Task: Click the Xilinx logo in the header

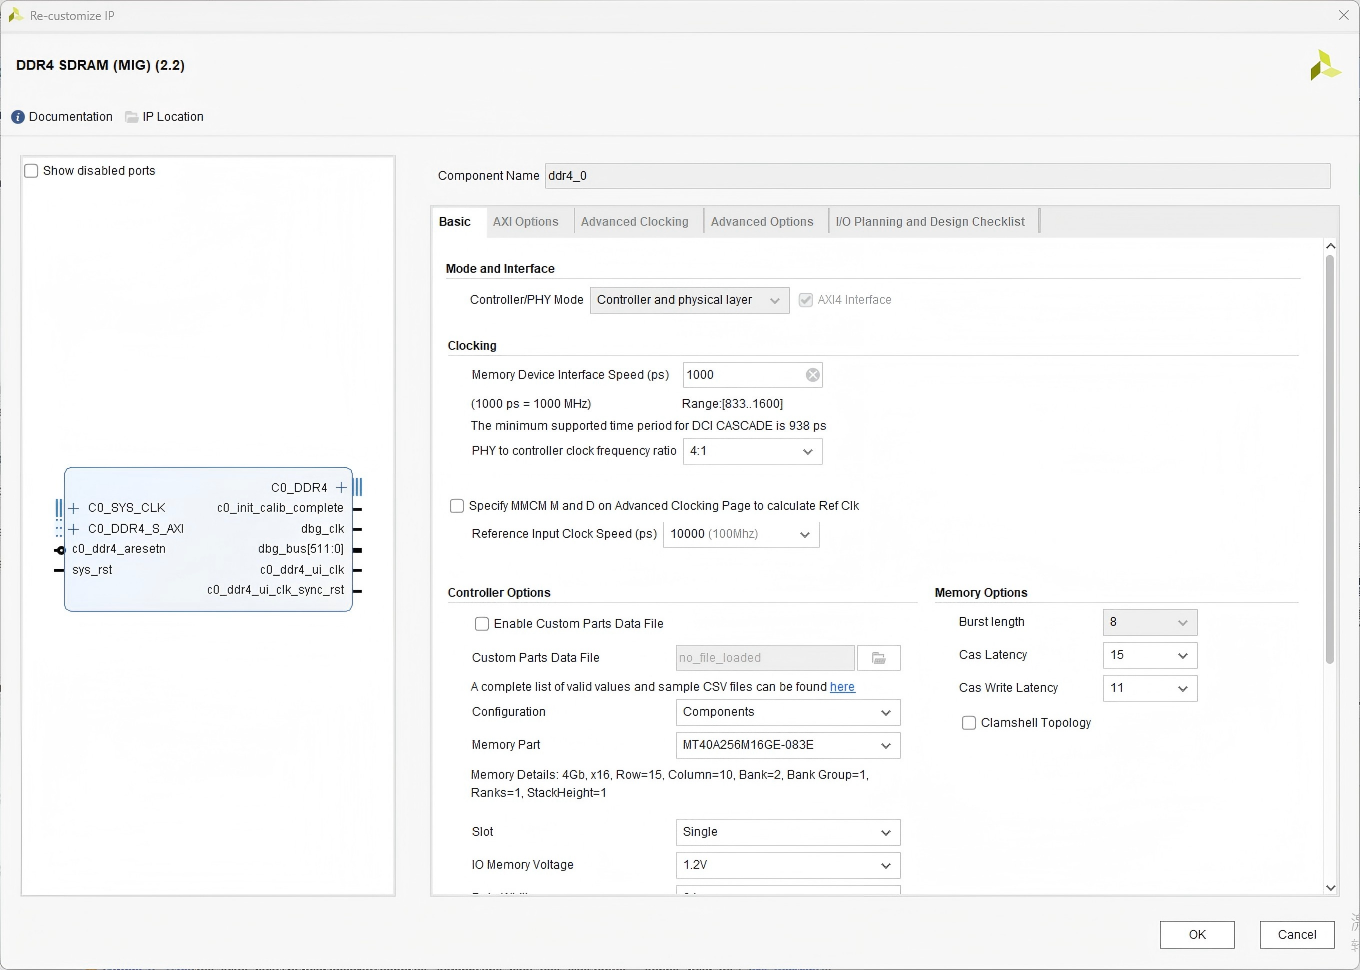Action: point(1325,66)
